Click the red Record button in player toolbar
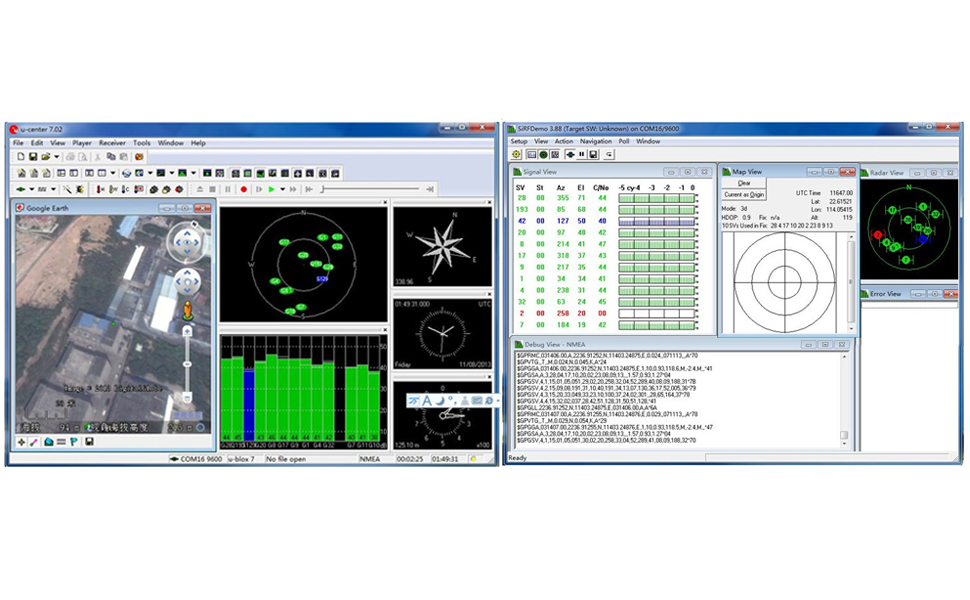Screen dimensions: 970x600 point(243,189)
